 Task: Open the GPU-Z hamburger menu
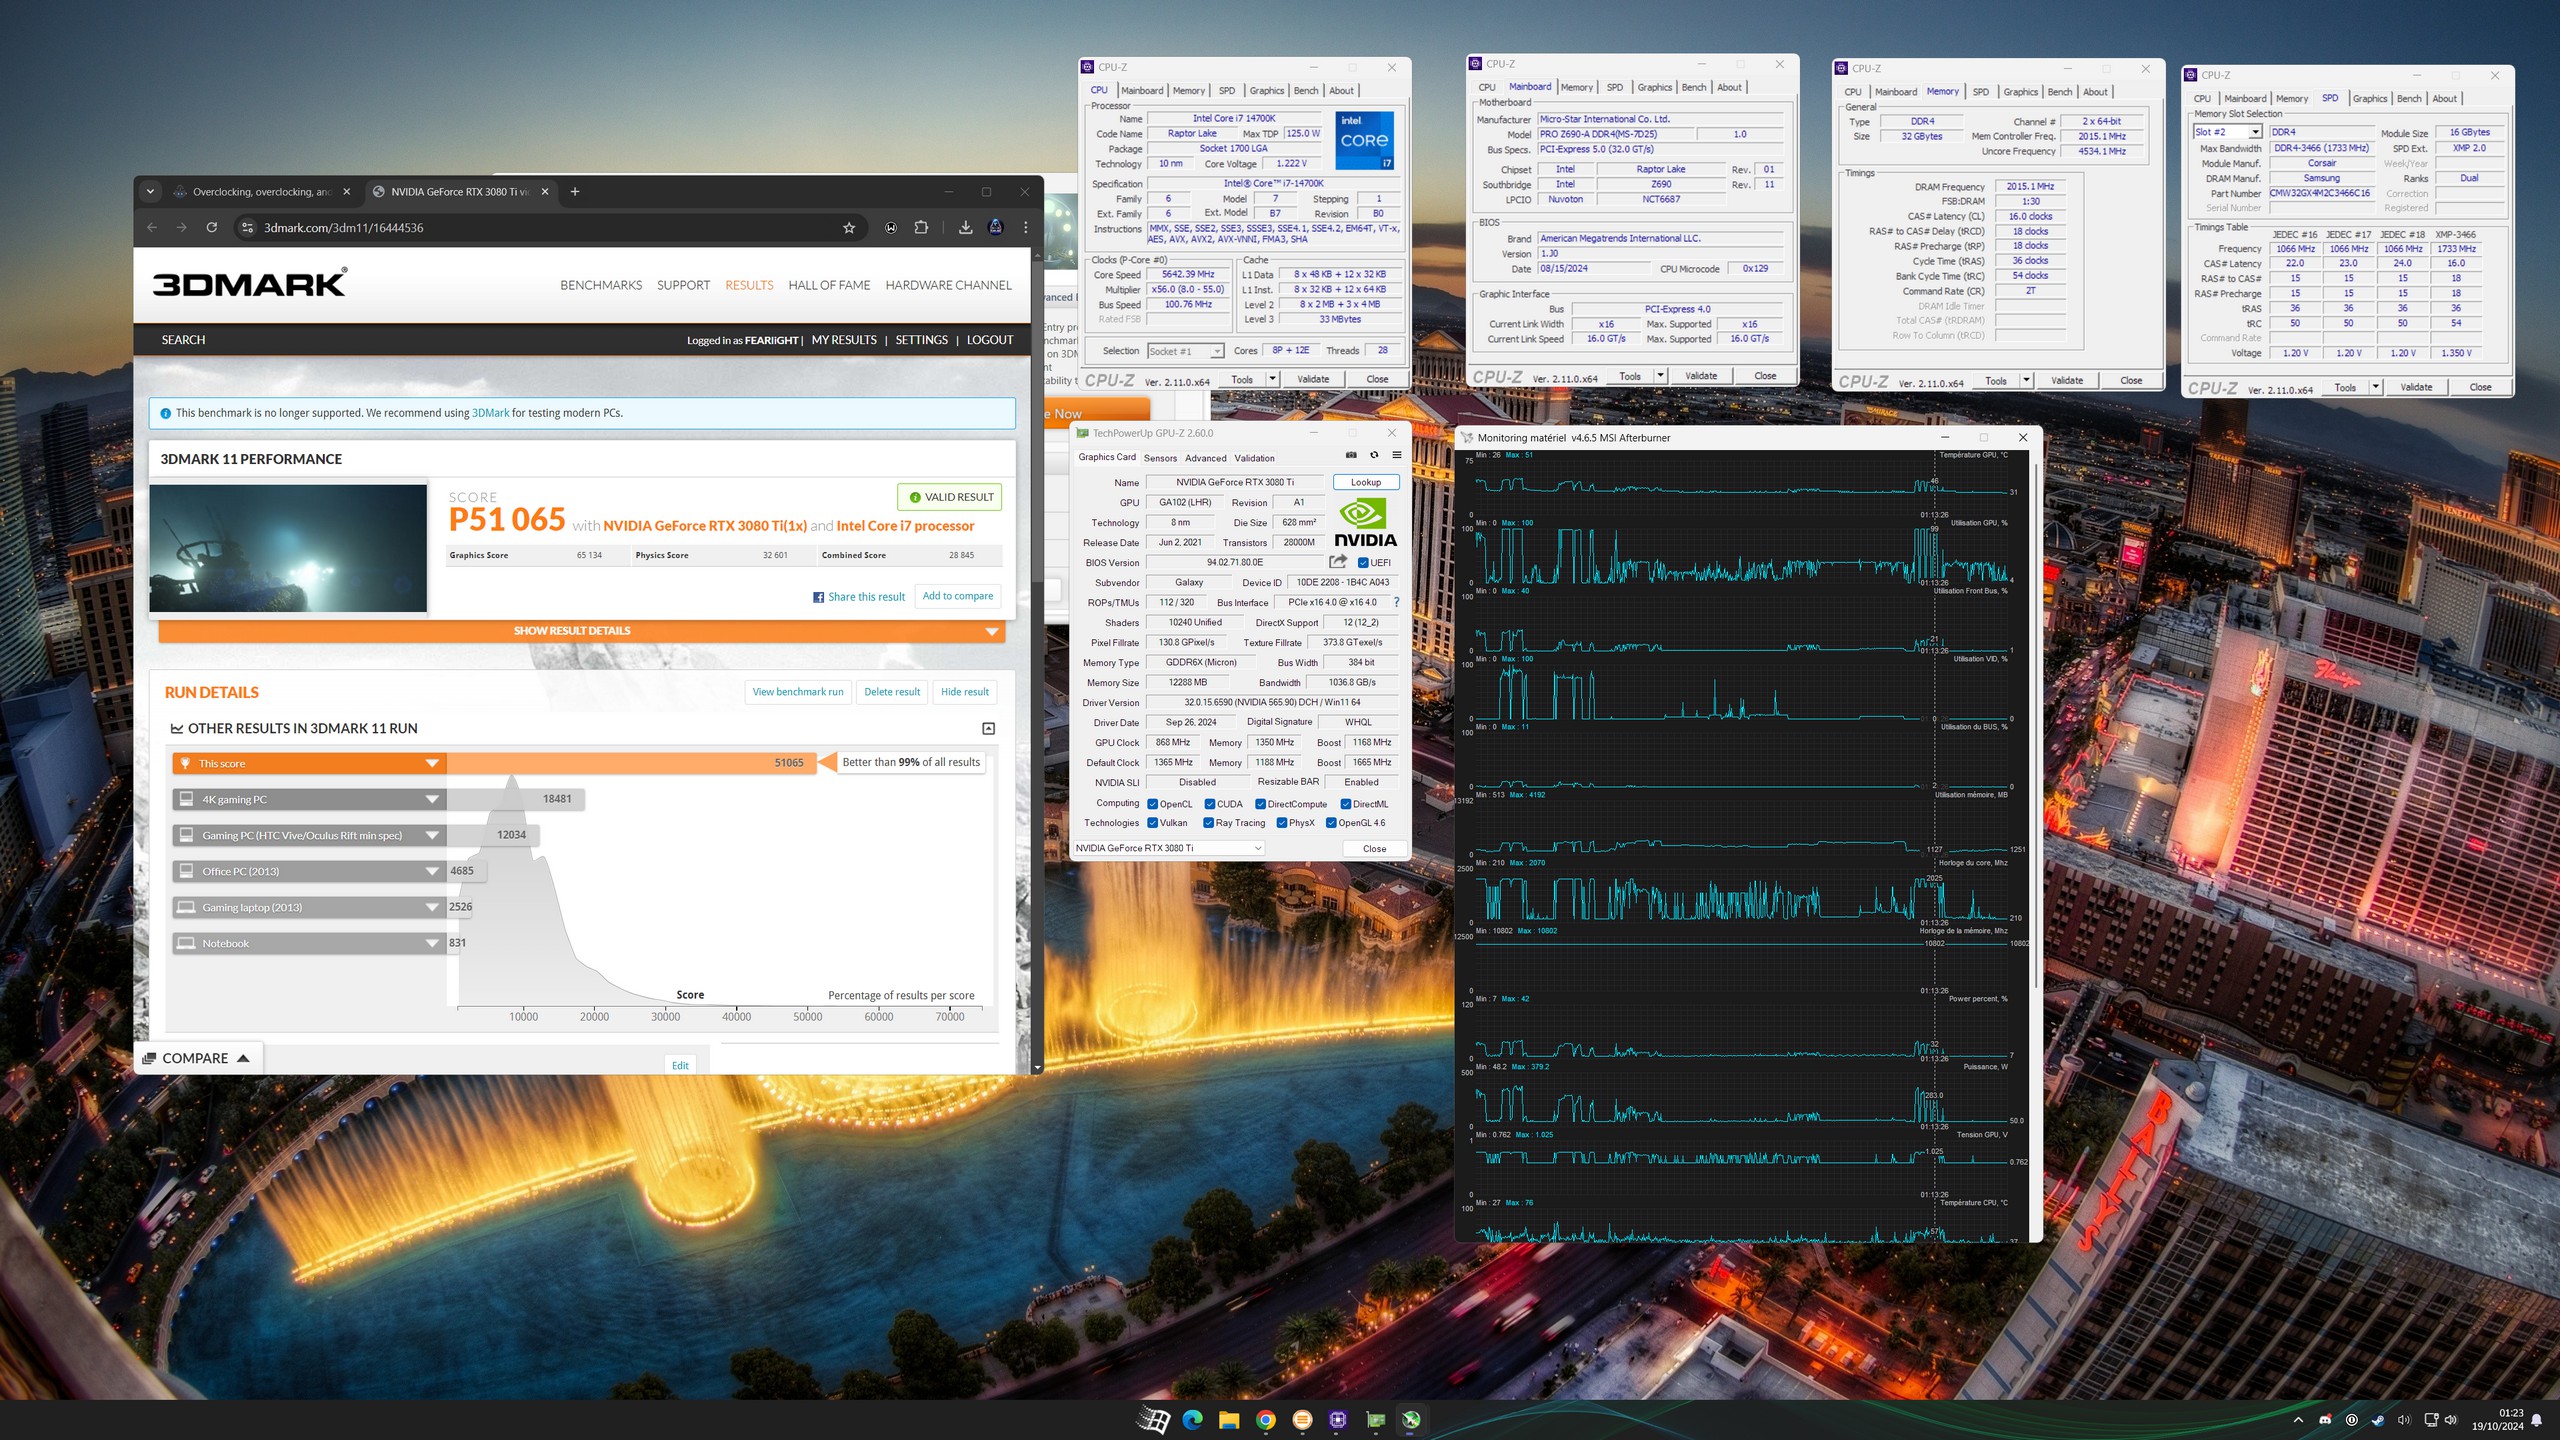(1397, 455)
